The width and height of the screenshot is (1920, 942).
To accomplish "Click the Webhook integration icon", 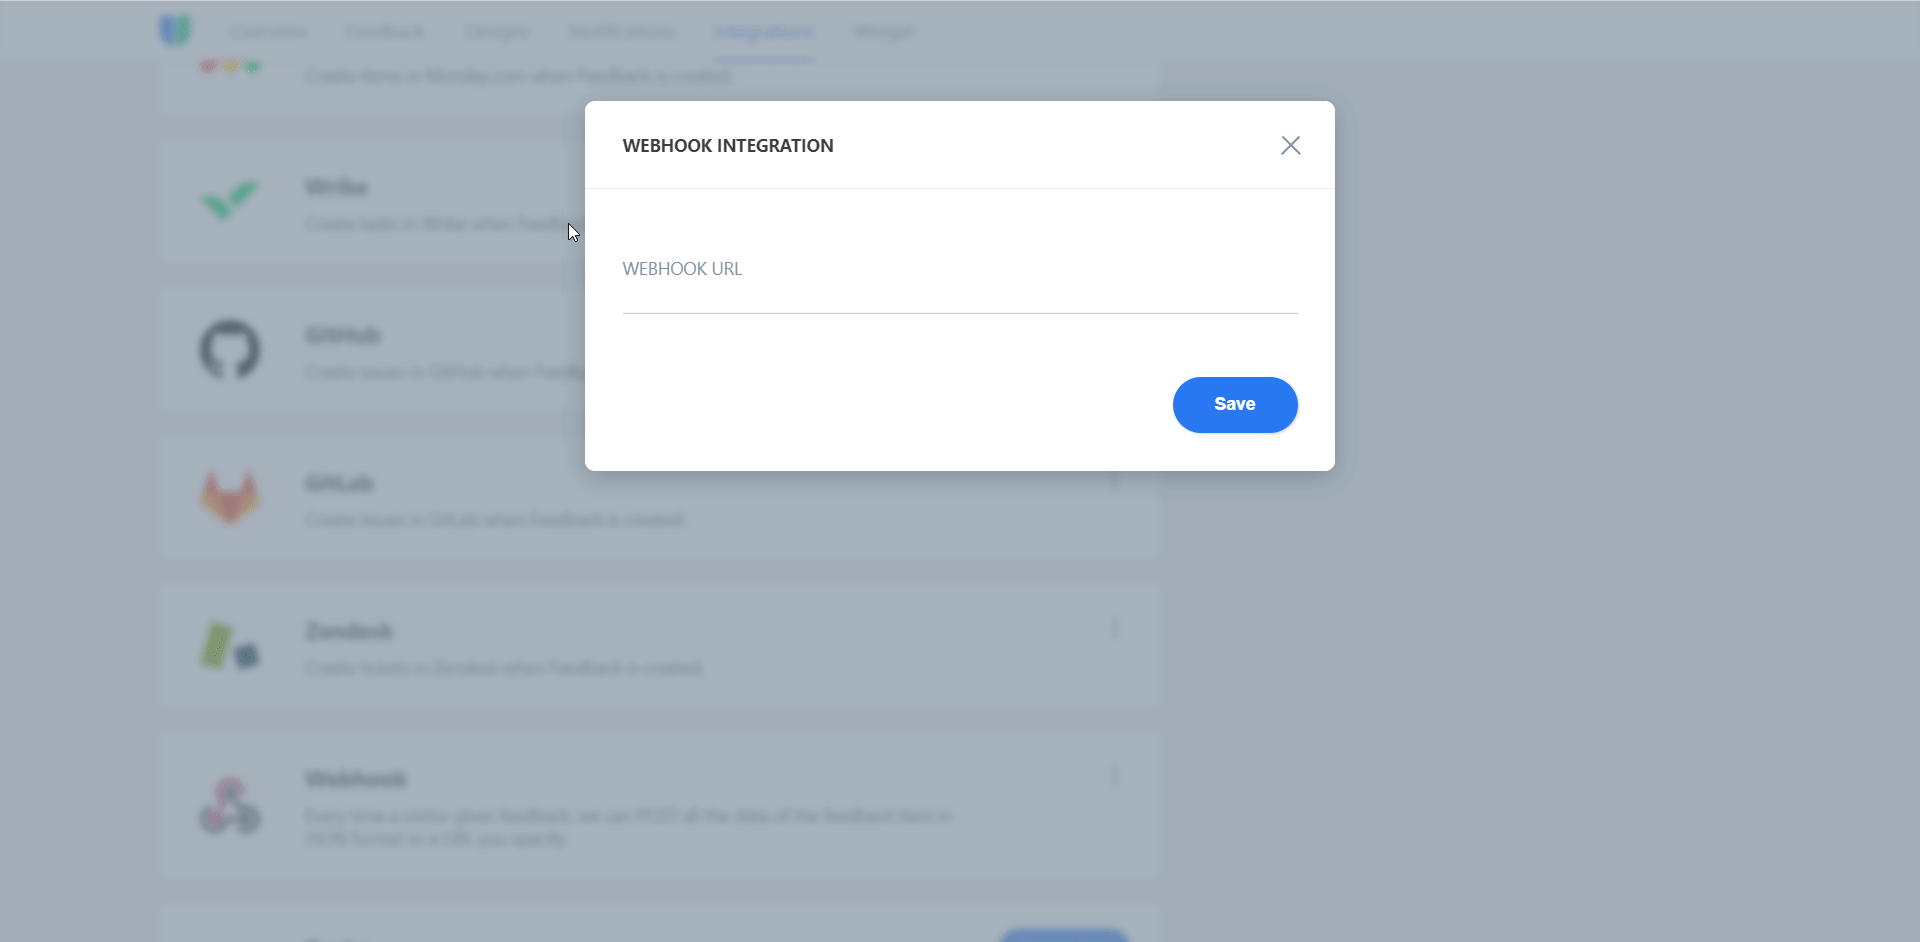I will pos(230,806).
